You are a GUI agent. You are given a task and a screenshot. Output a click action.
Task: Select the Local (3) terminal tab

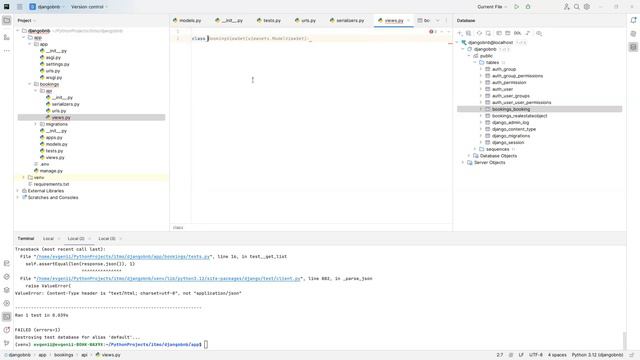[x=107, y=238]
